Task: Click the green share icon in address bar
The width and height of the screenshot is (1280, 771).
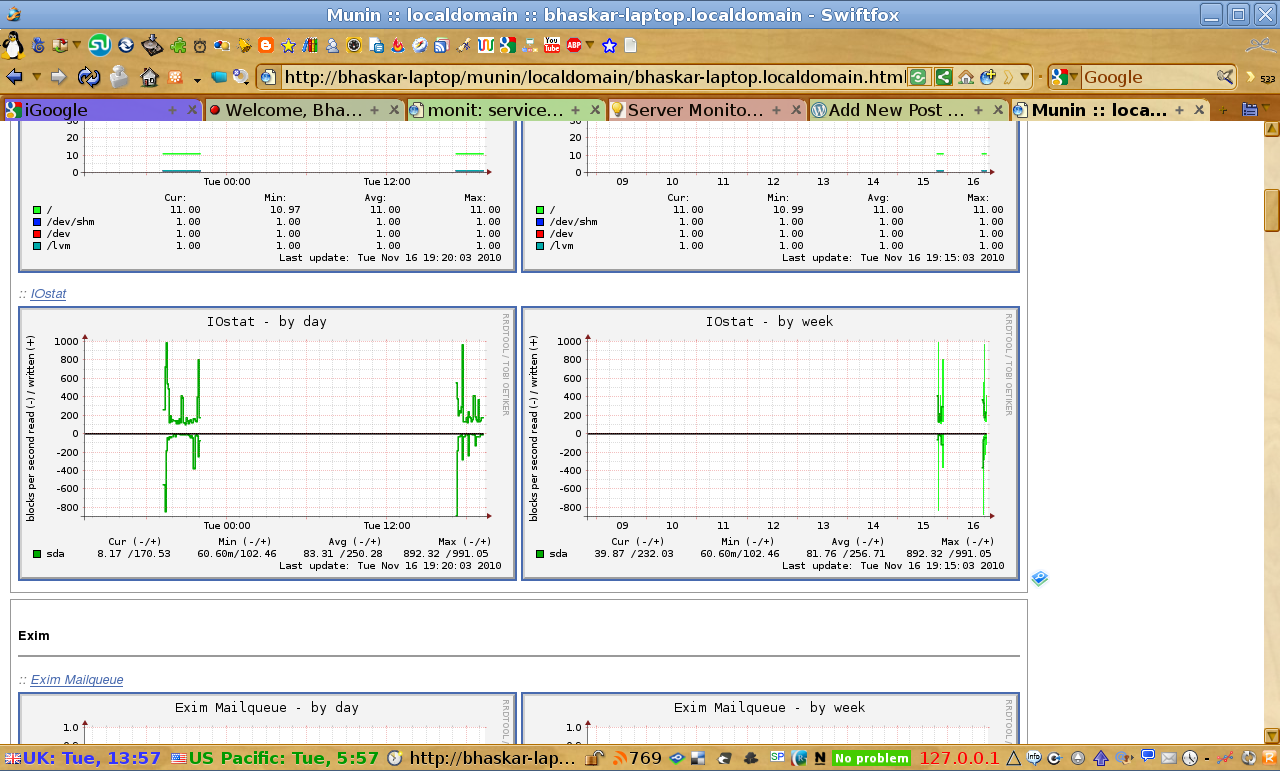Action: (x=943, y=77)
